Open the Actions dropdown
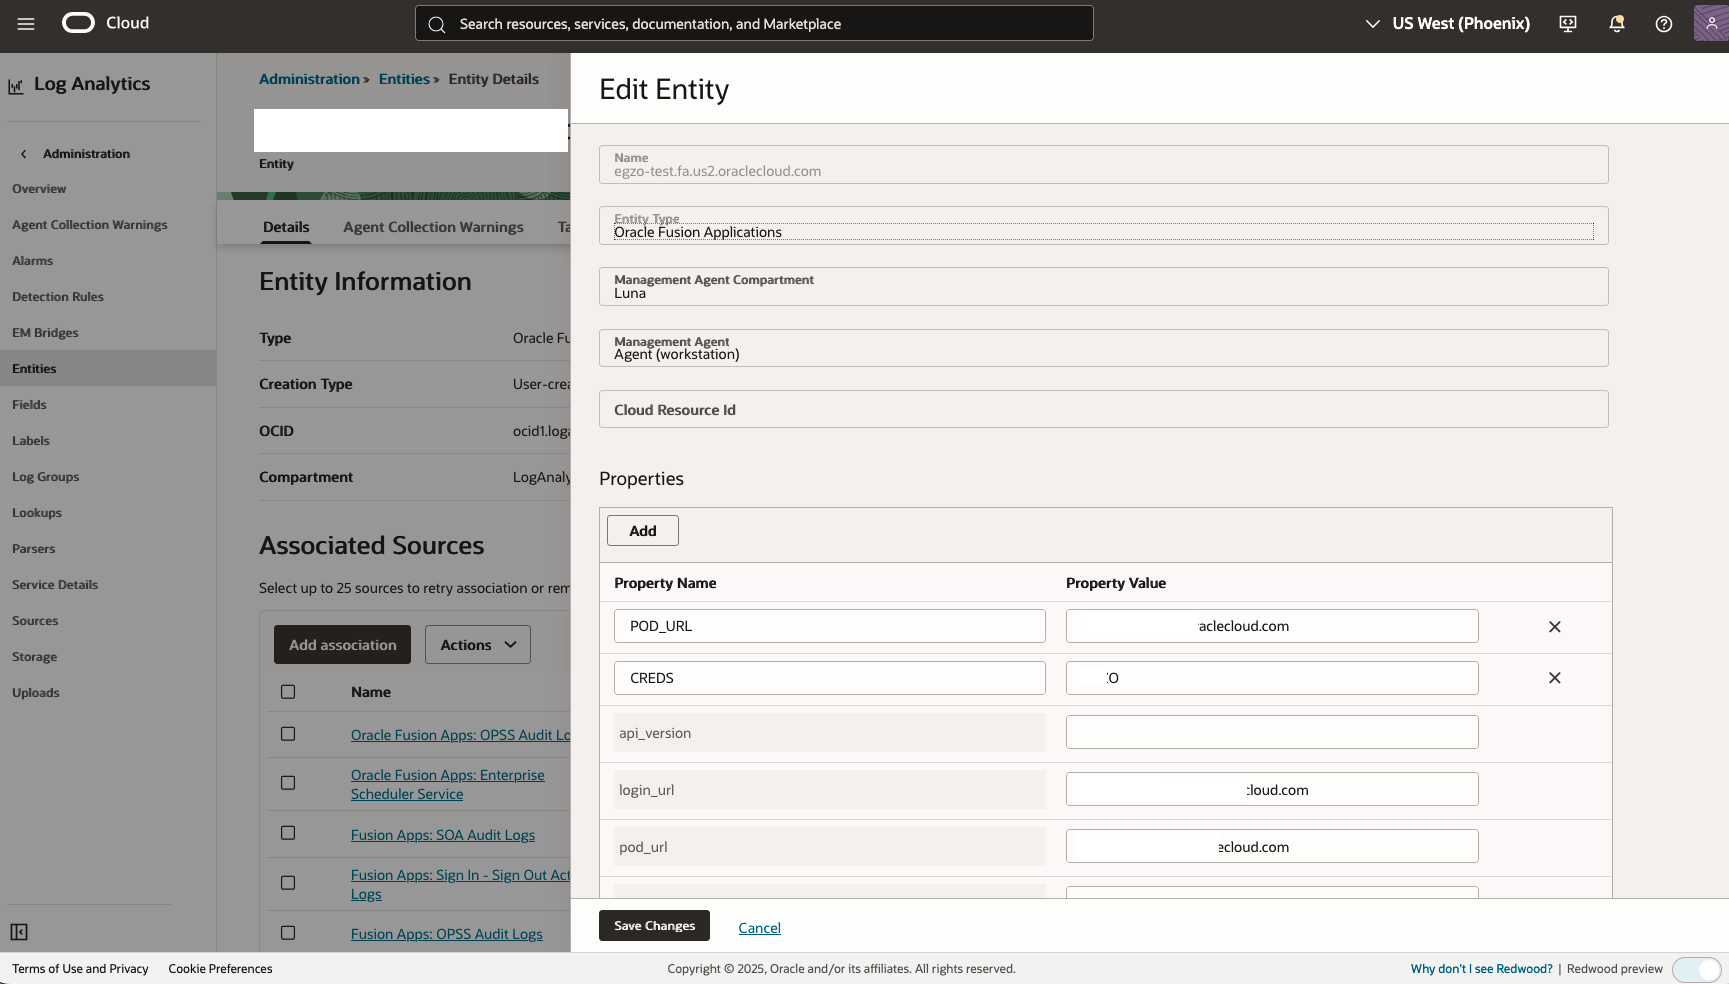Viewport: 1729px width, 984px height. (477, 644)
